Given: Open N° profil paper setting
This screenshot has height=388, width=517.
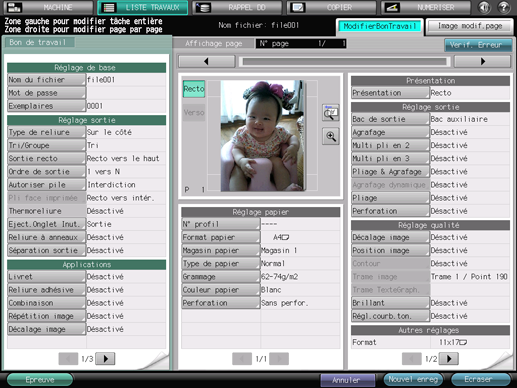Looking at the screenshot, I should 220,224.
